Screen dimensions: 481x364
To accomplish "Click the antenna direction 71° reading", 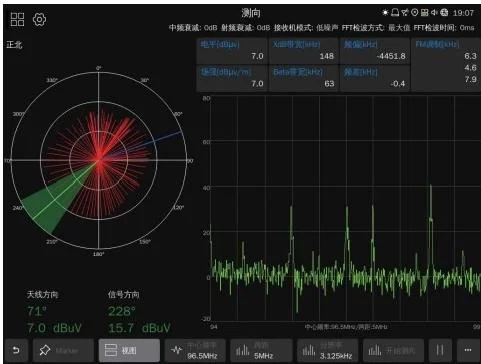I will coord(37,311).
